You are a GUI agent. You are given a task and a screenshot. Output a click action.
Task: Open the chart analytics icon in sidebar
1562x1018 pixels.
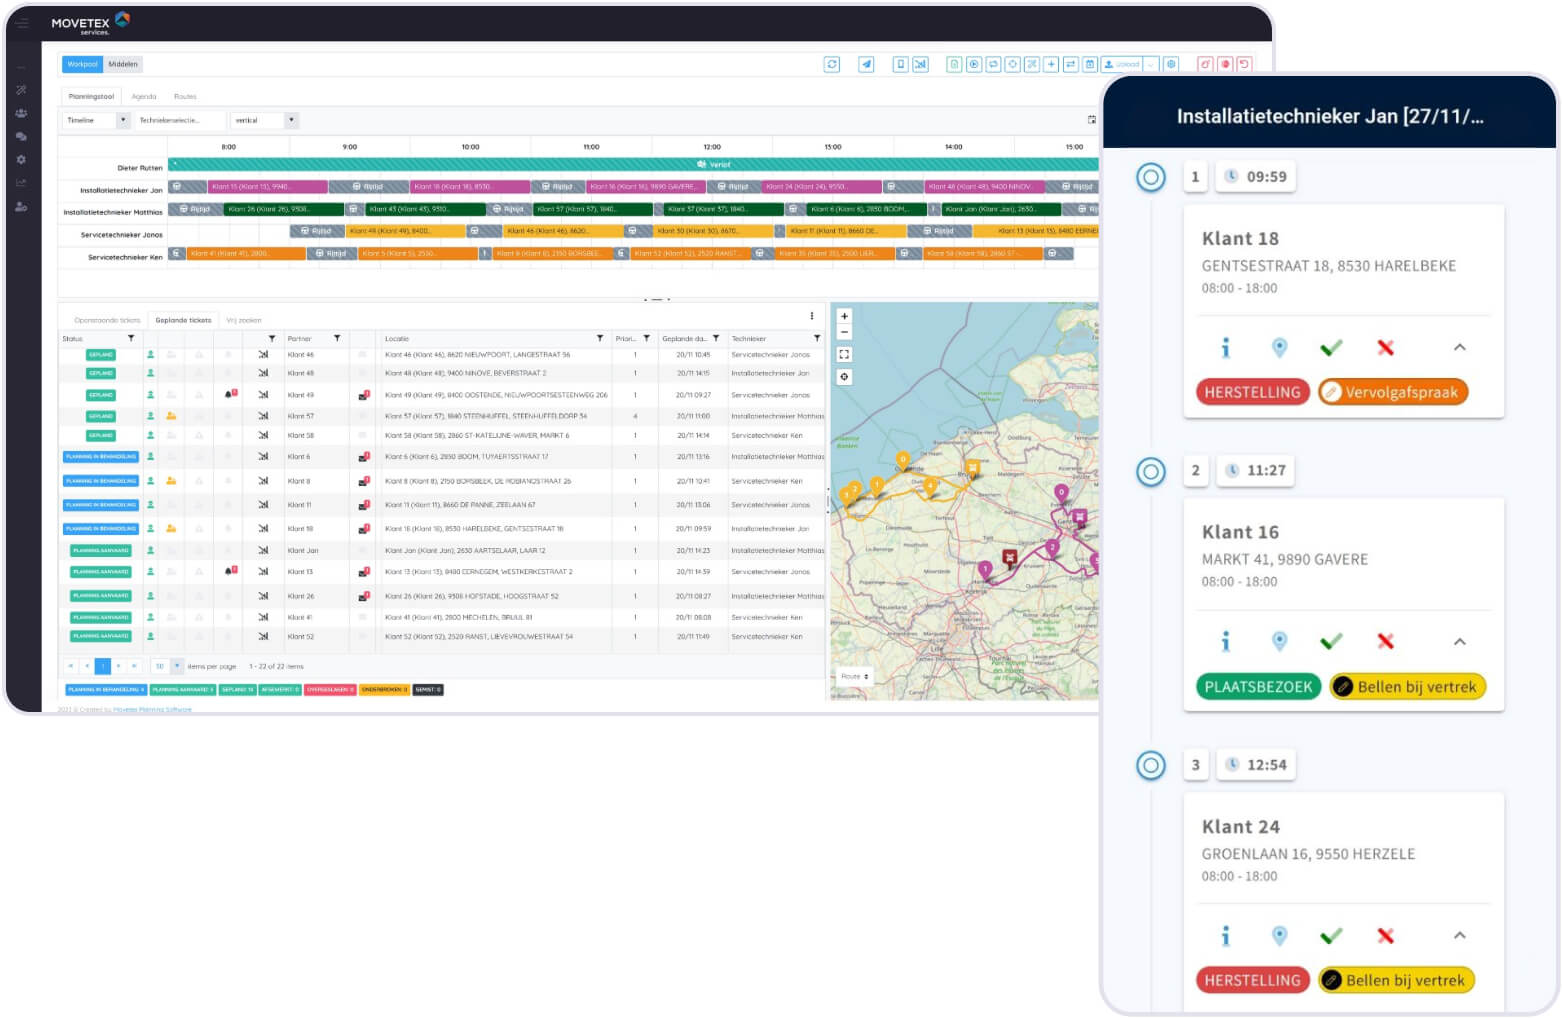tap(21, 183)
